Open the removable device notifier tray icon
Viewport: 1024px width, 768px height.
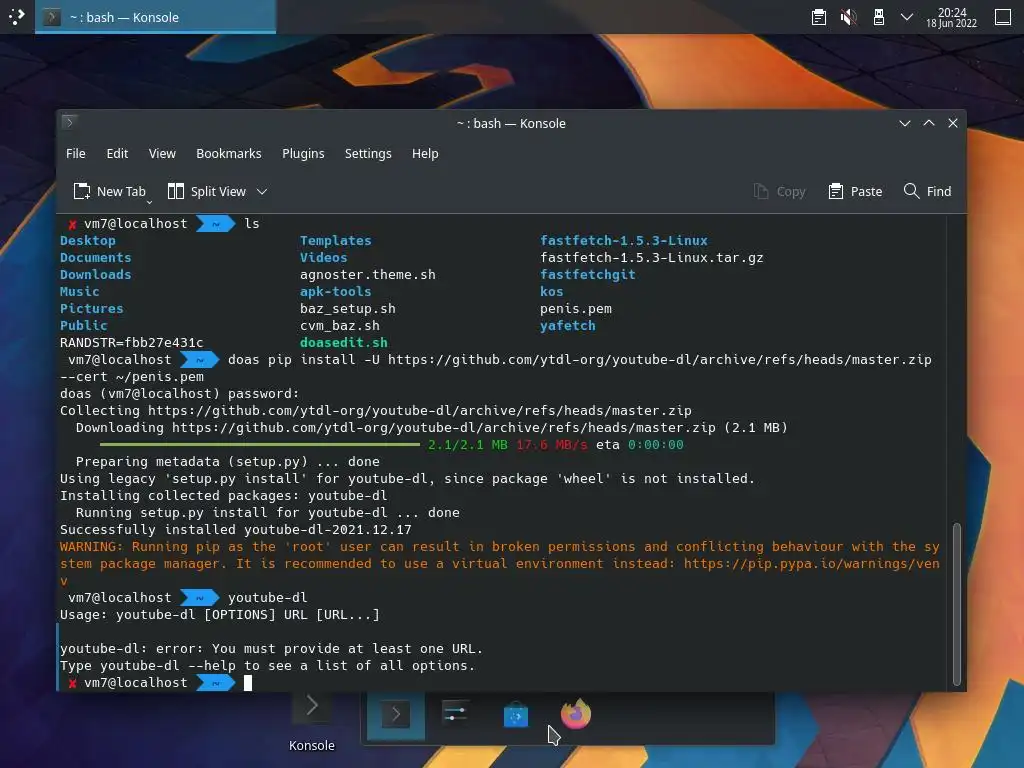click(878, 17)
